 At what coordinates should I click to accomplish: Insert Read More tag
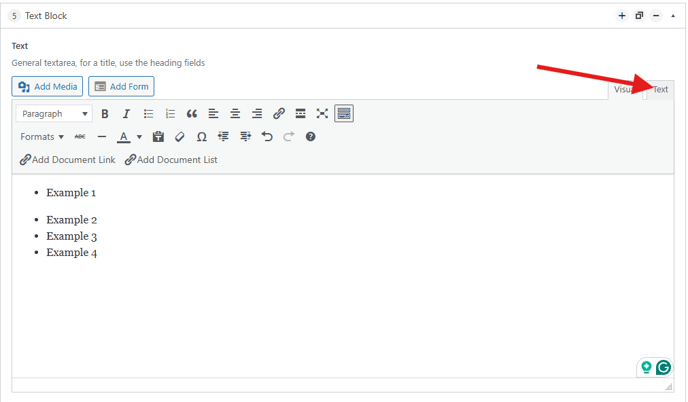point(301,114)
